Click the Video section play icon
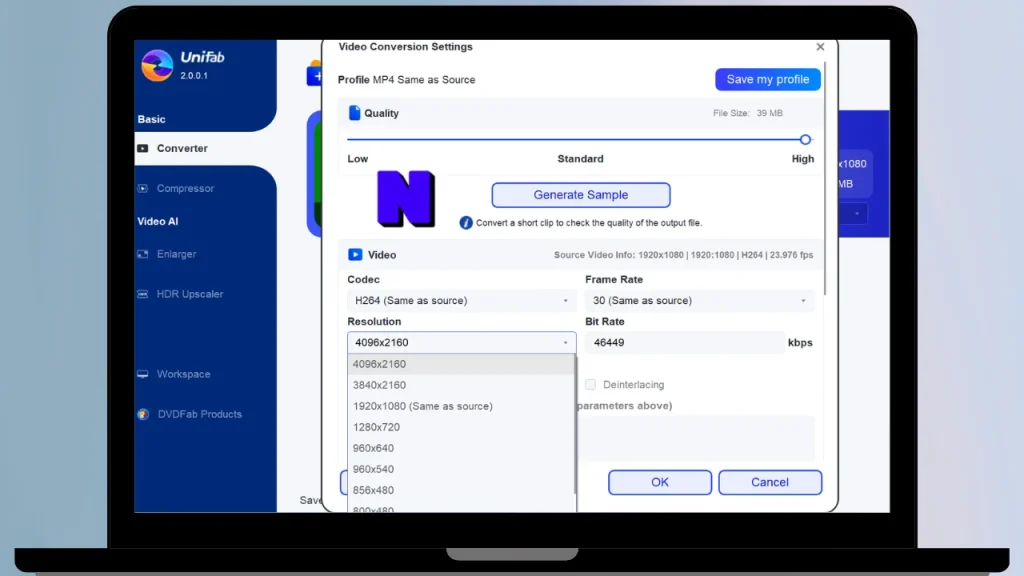The height and width of the screenshot is (576, 1024). tap(355, 255)
